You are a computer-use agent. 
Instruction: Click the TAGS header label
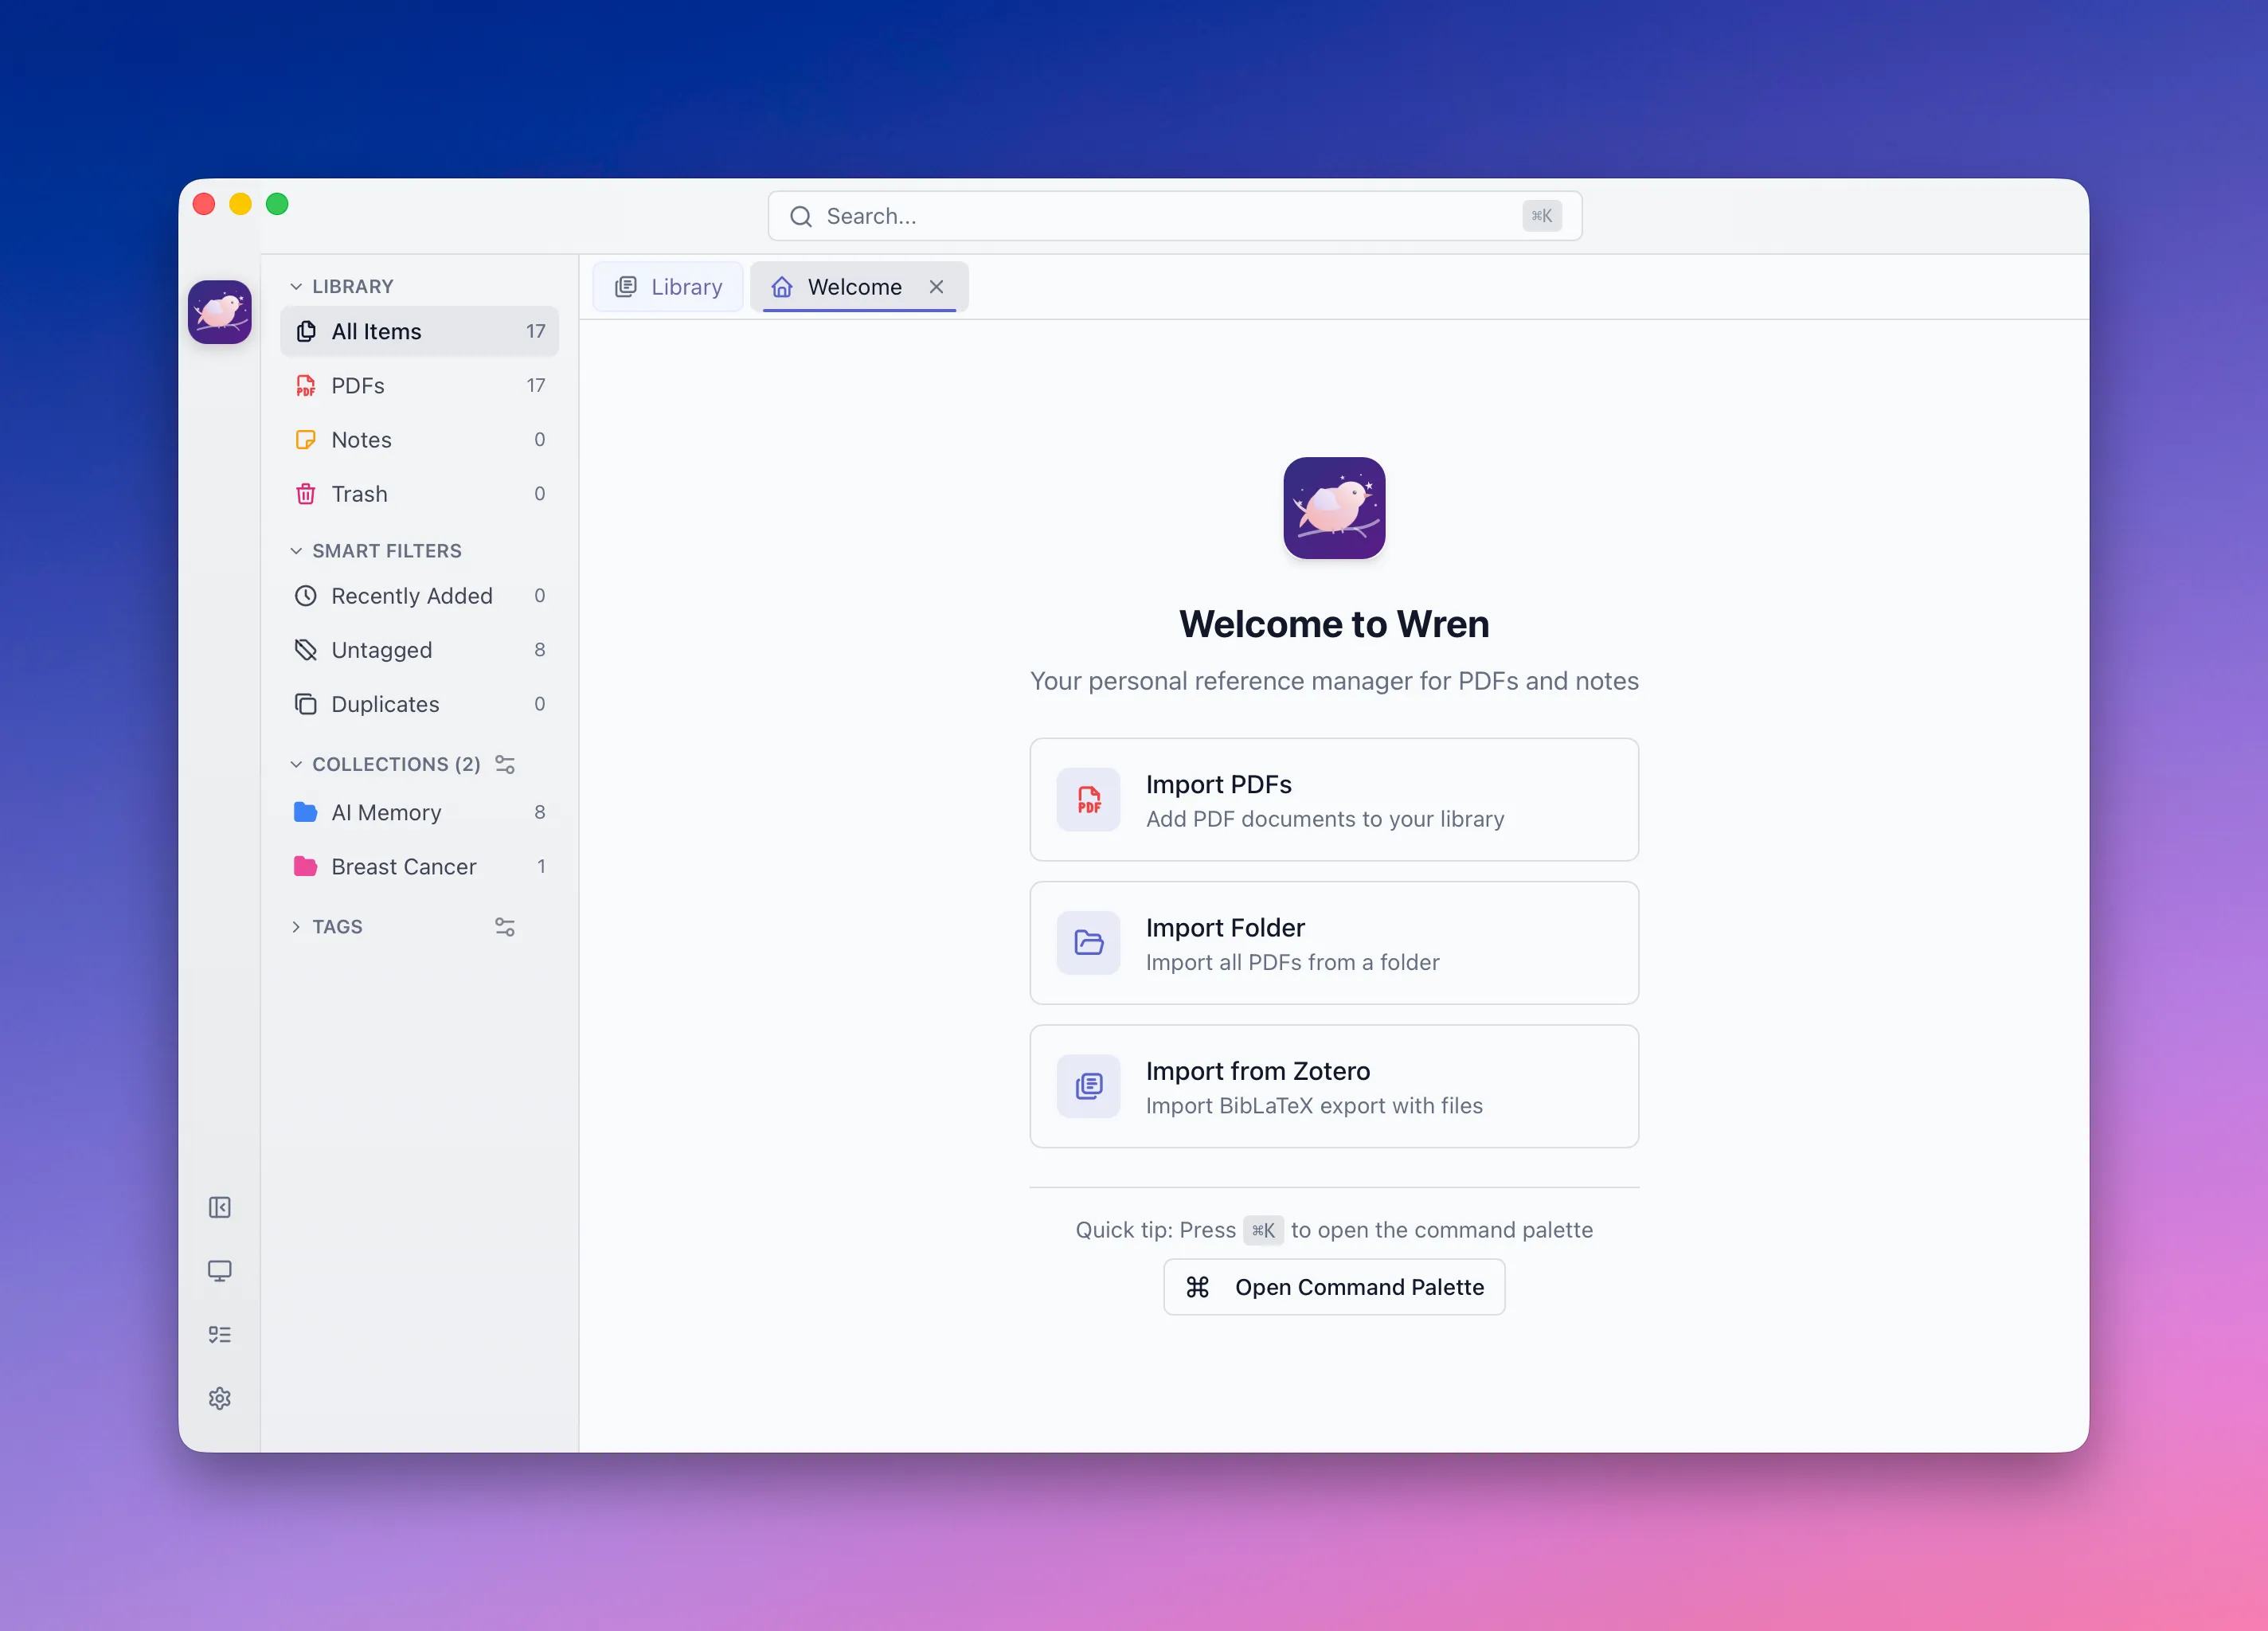[x=337, y=927]
